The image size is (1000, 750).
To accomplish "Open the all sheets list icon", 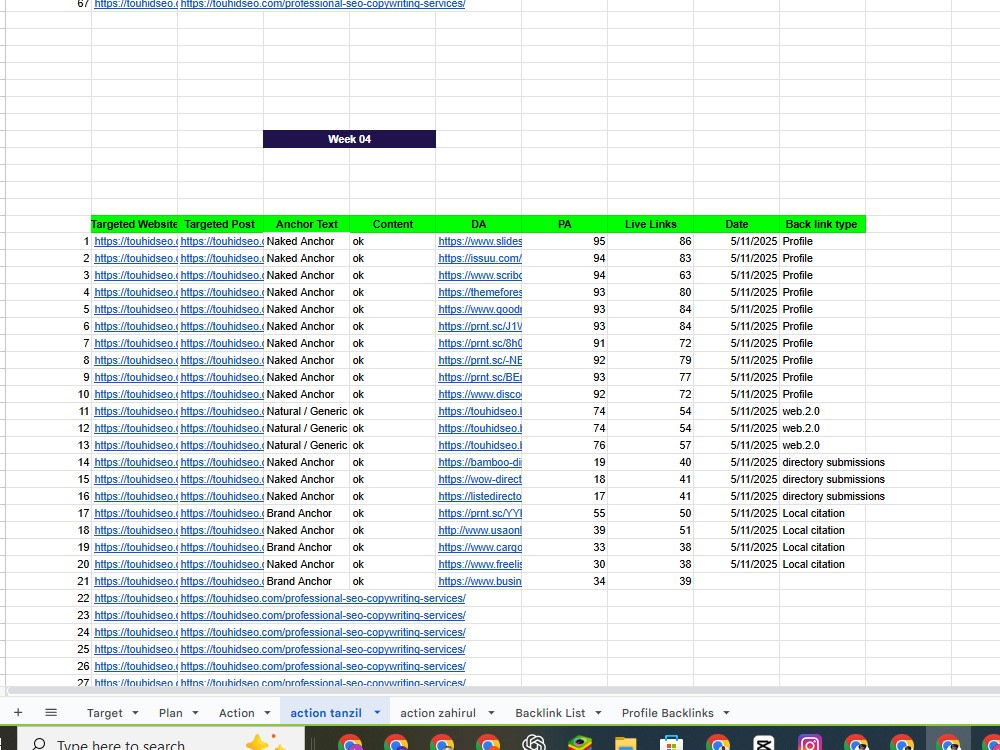I will pyautogui.click(x=51, y=712).
